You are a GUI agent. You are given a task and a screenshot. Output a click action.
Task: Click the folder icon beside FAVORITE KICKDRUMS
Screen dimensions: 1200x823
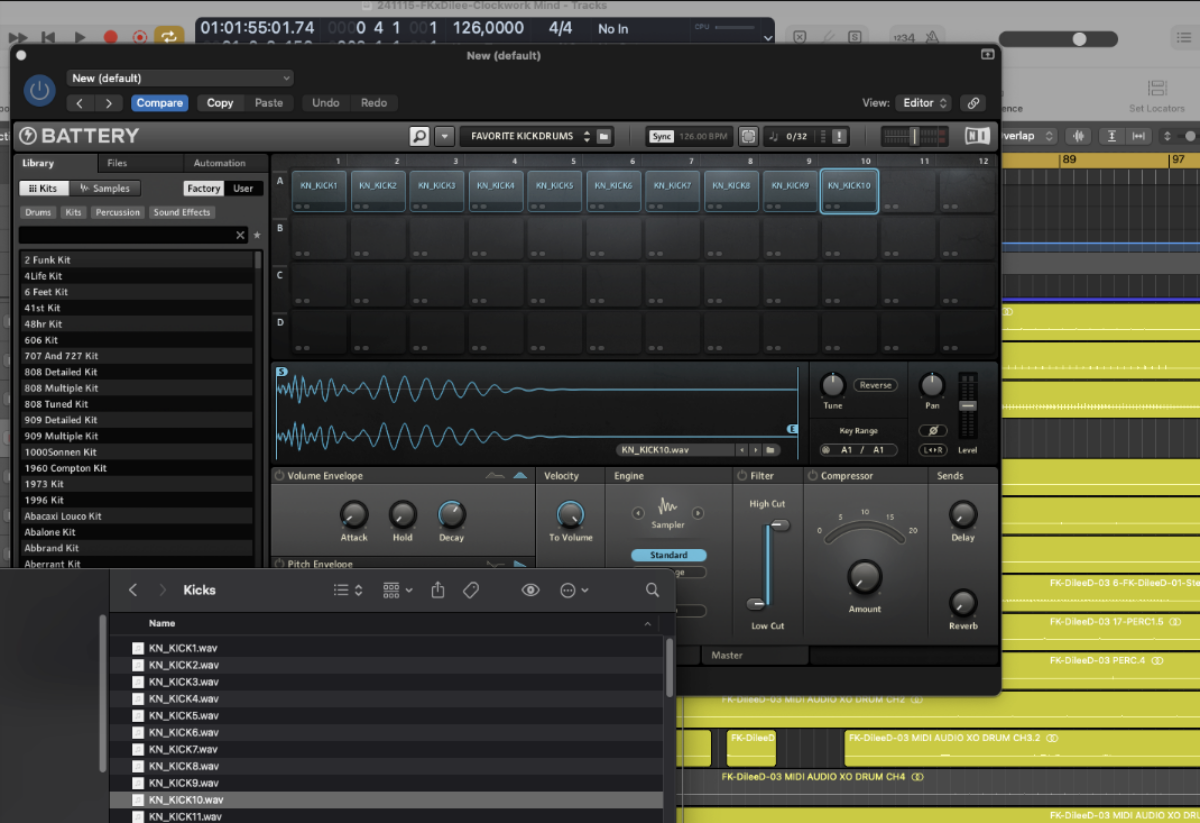tap(604, 136)
